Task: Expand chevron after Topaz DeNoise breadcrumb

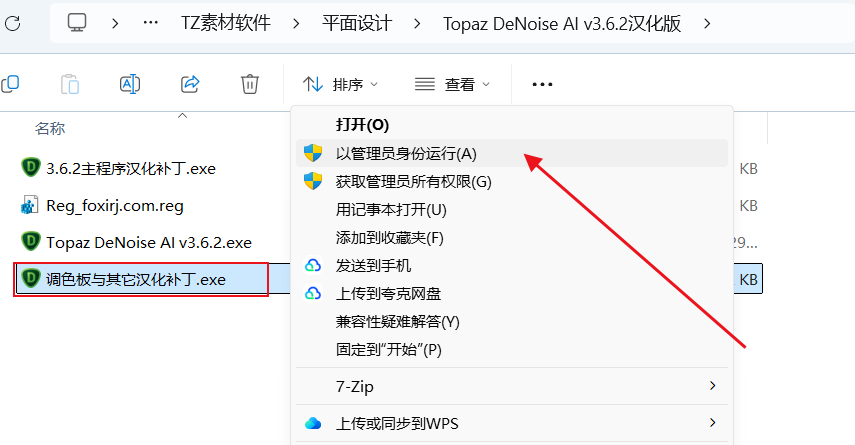Action: tap(707, 23)
